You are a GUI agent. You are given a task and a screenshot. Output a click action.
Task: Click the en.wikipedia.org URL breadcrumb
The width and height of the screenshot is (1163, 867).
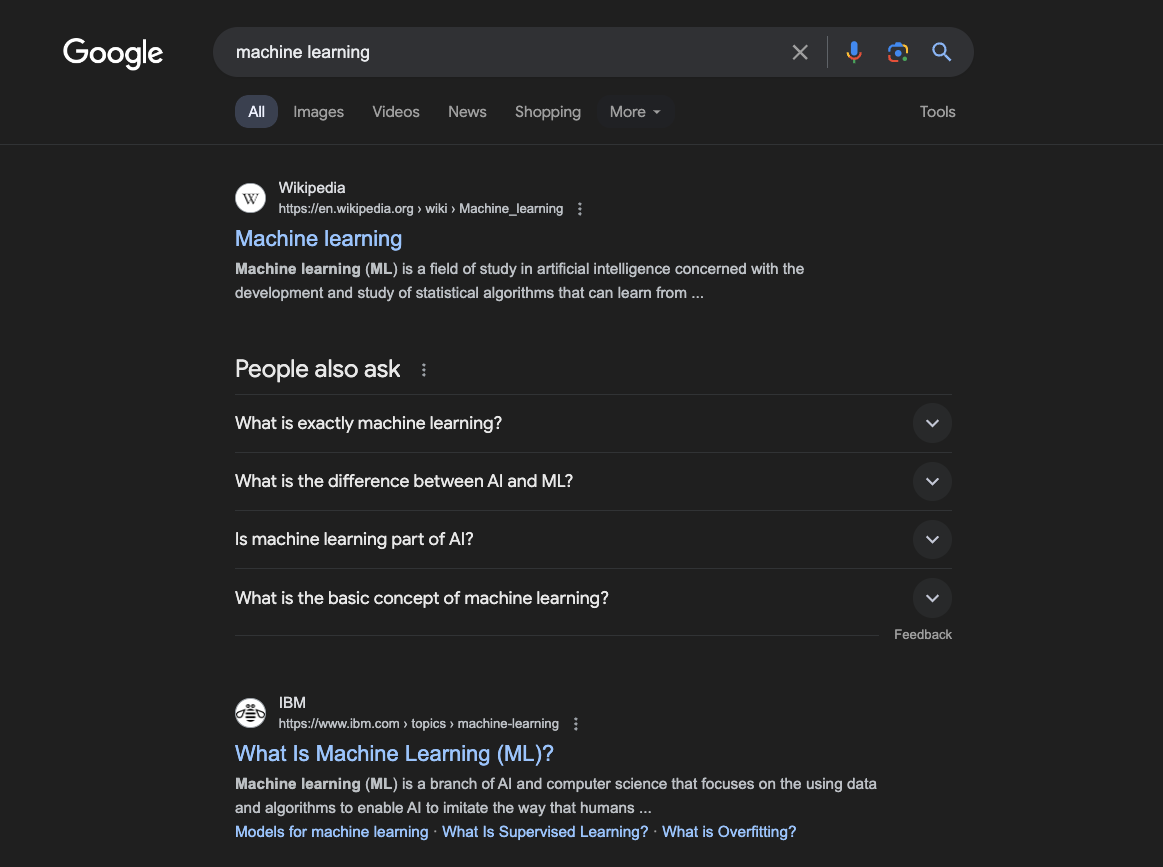point(421,209)
